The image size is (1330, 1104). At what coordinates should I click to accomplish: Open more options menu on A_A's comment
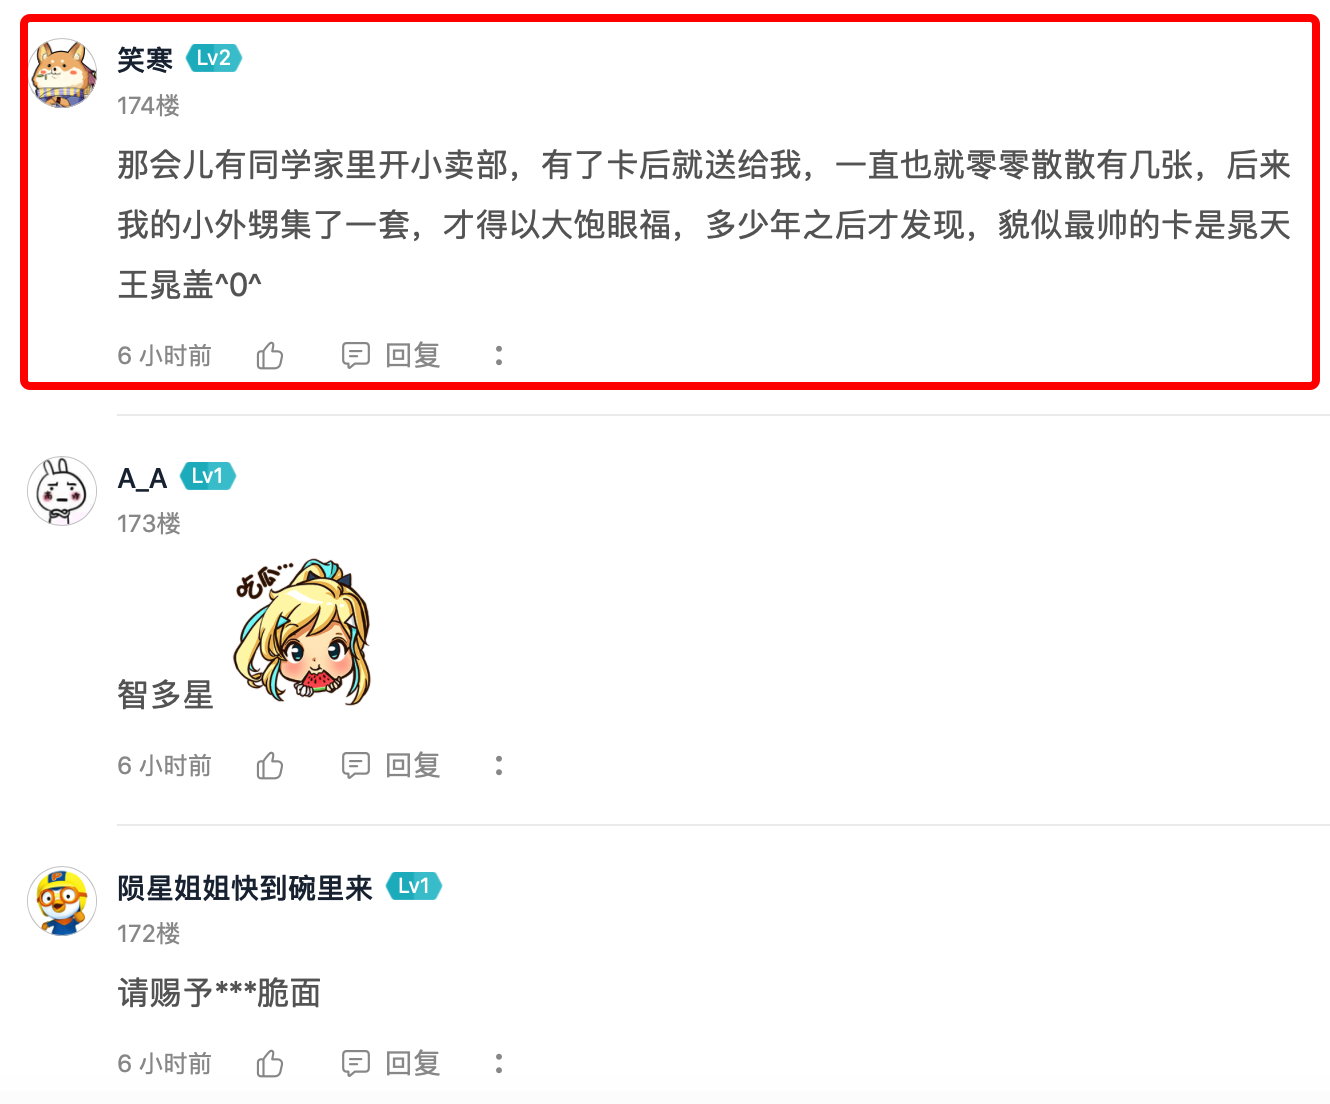tap(499, 765)
